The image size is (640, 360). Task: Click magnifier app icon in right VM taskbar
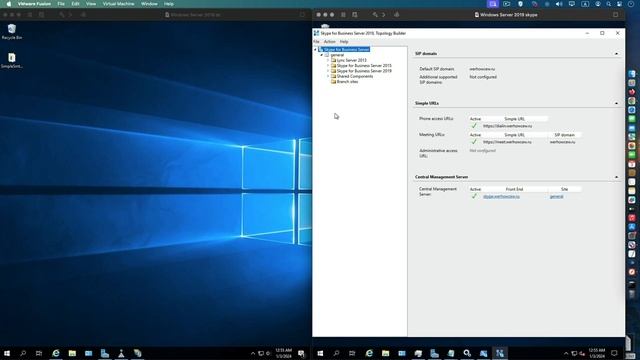[467, 353]
